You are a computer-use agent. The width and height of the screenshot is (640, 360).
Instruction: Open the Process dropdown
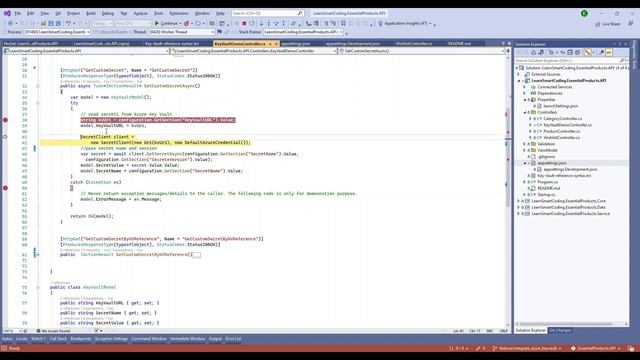pyautogui.click(x=57, y=32)
